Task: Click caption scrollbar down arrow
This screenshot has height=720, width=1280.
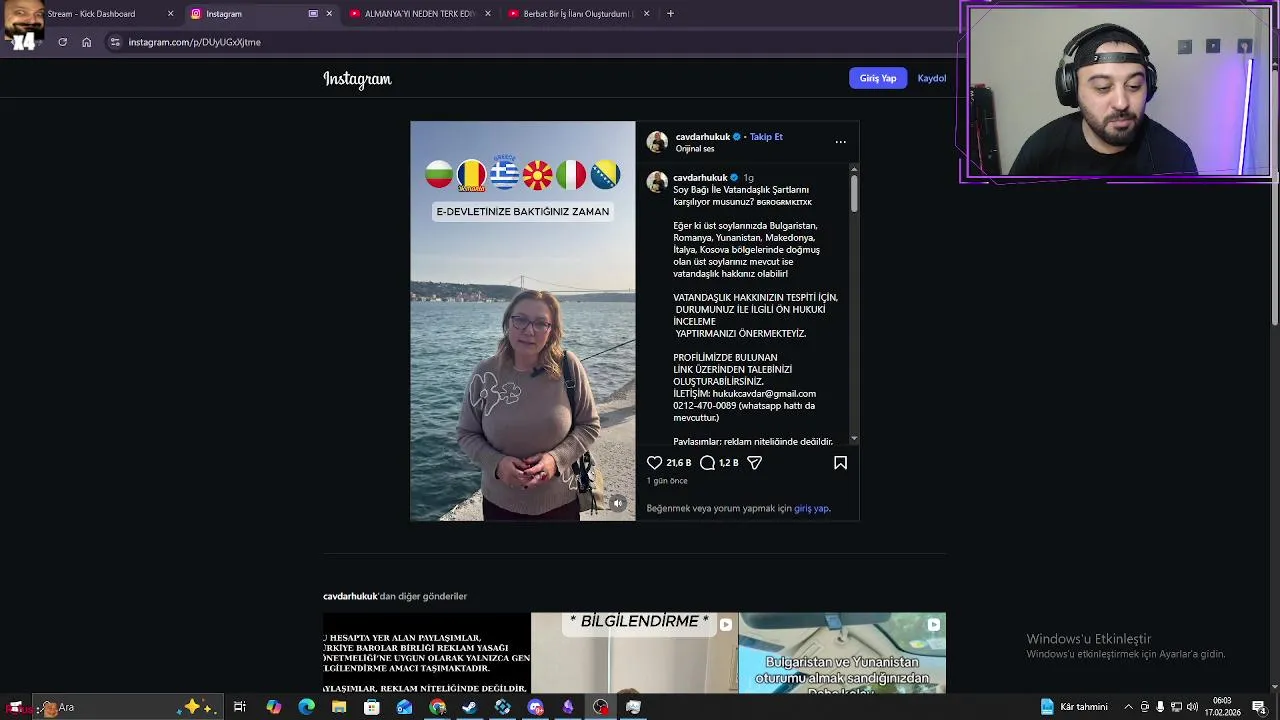Action: pyautogui.click(x=854, y=439)
